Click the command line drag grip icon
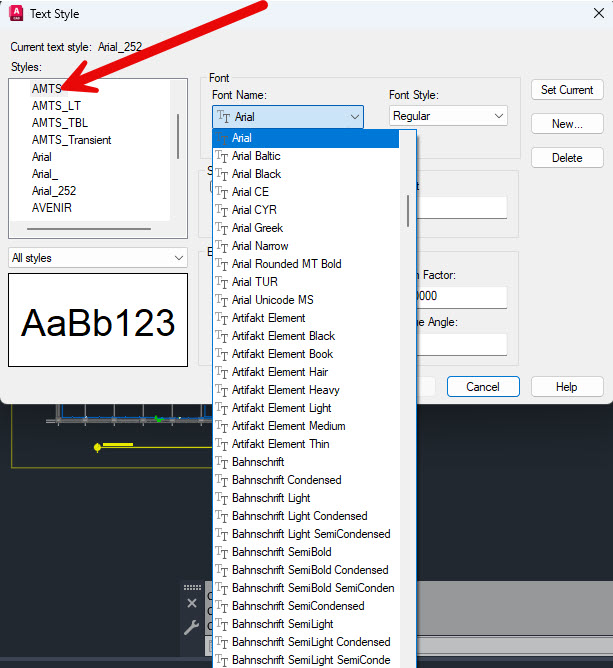The image size is (613, 668). pos(192,587)
